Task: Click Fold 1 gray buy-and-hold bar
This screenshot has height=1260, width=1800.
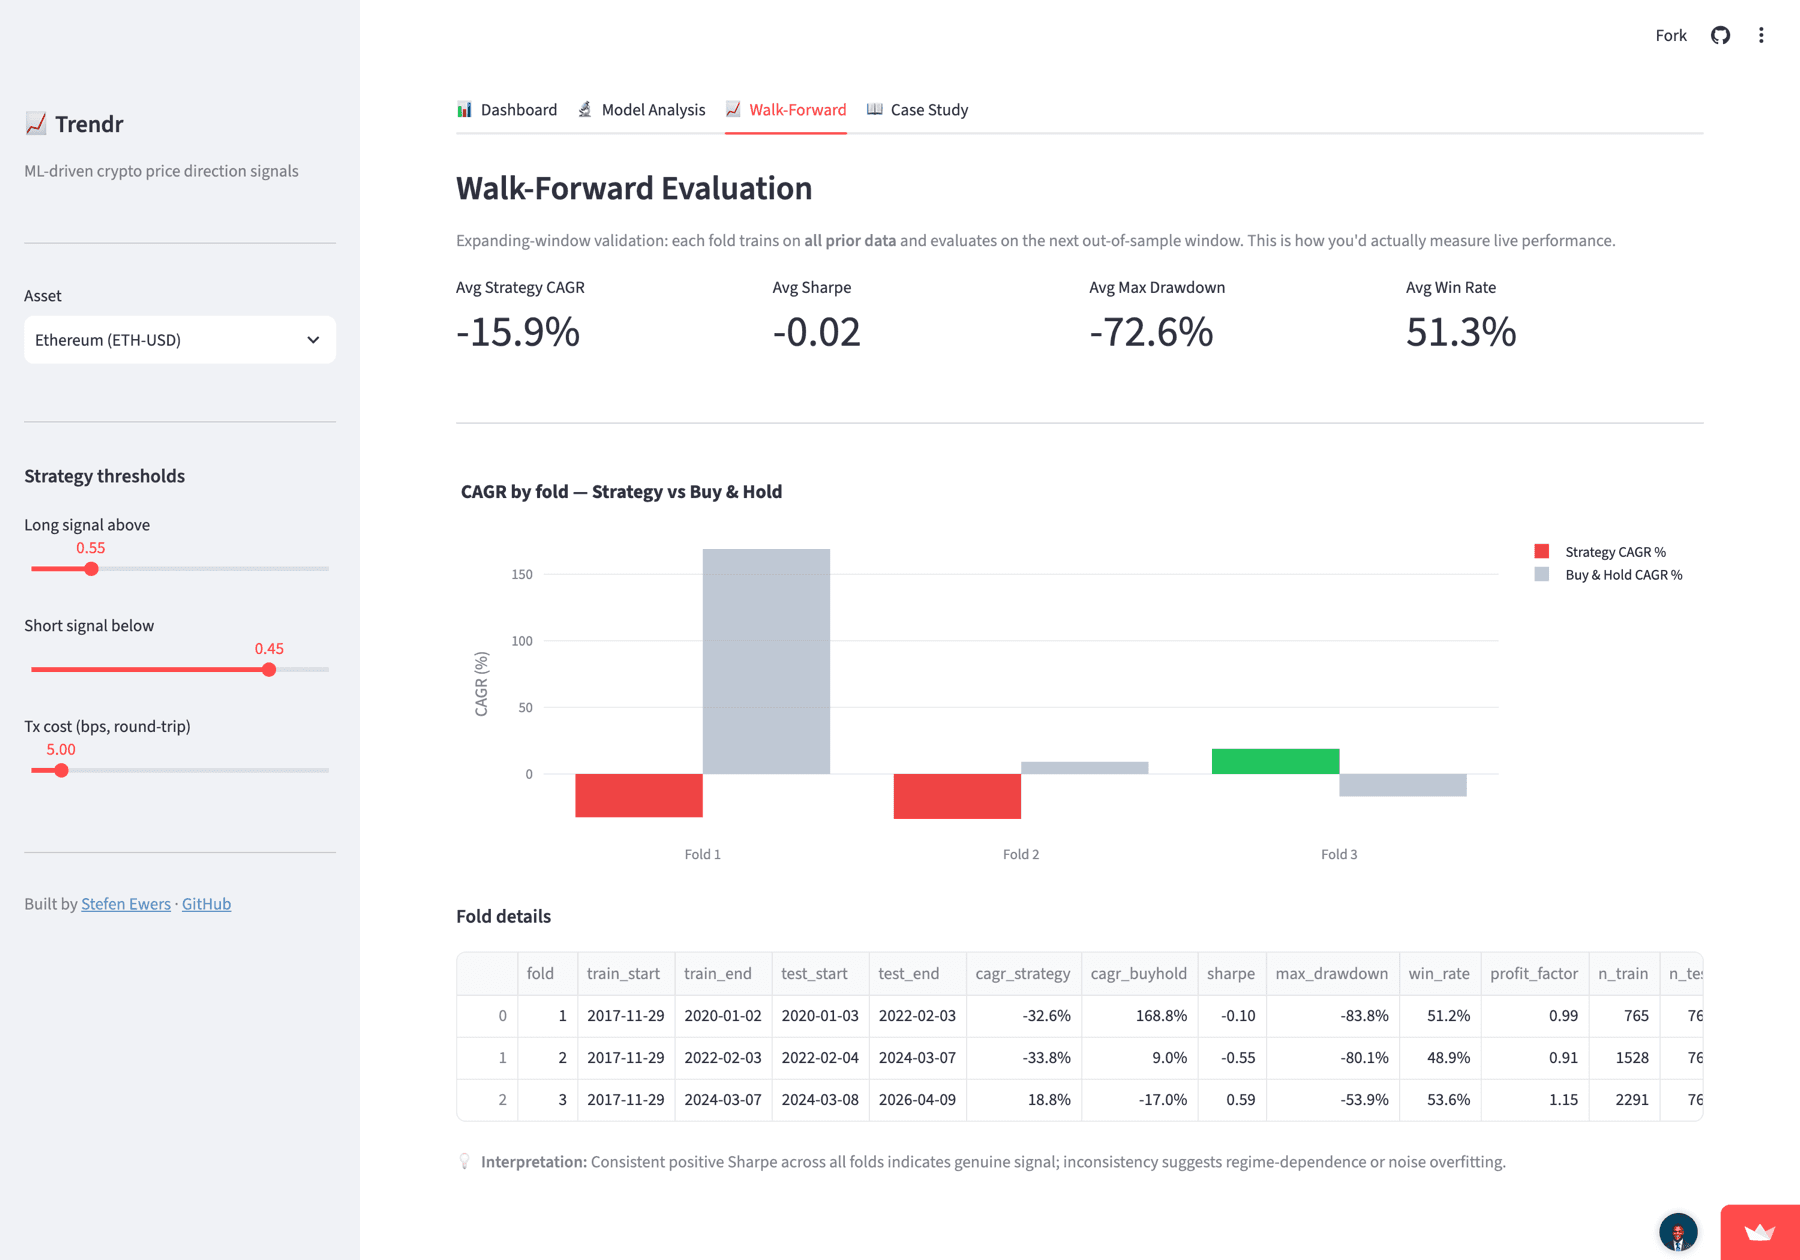Action: click(x=766, y=661)
